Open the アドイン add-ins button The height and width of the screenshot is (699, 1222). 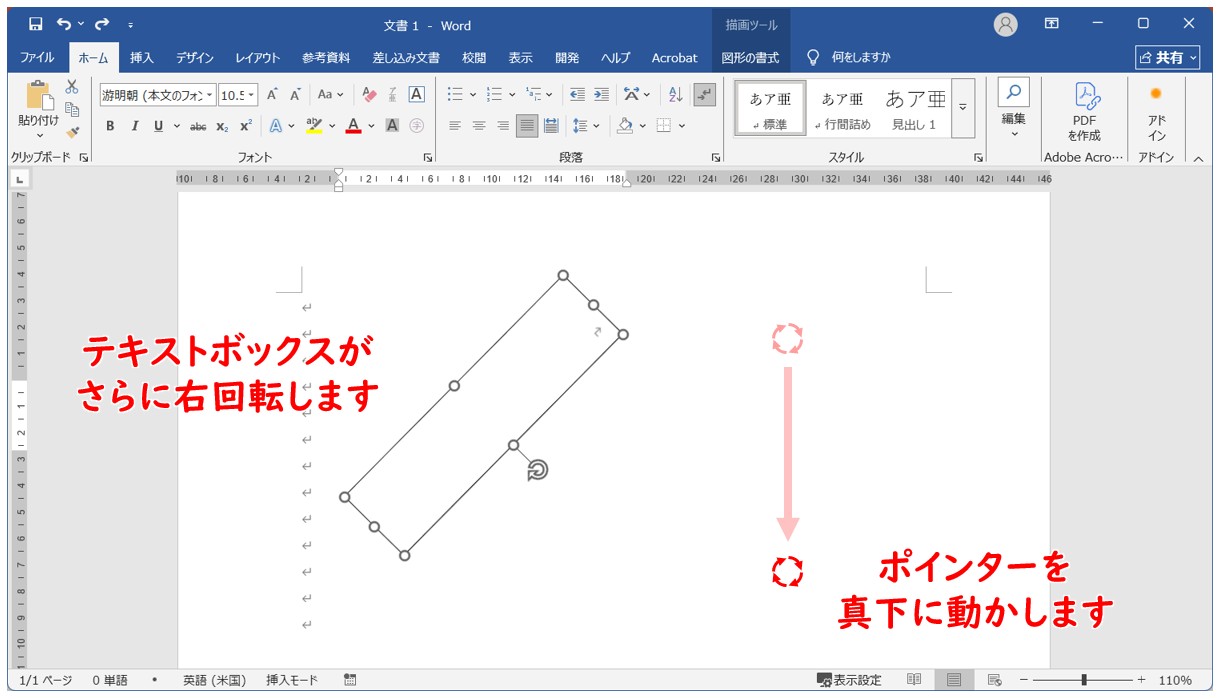tap(1156, 111)
